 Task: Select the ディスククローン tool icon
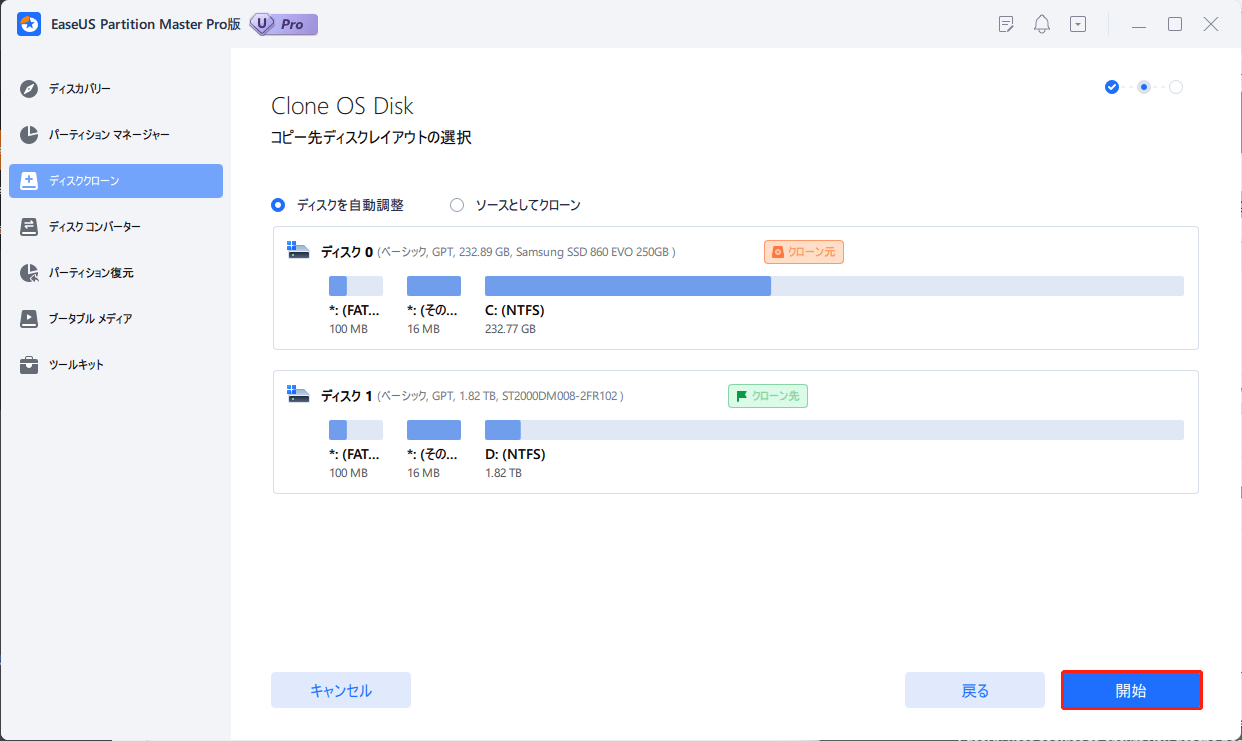tap(30, 180)
